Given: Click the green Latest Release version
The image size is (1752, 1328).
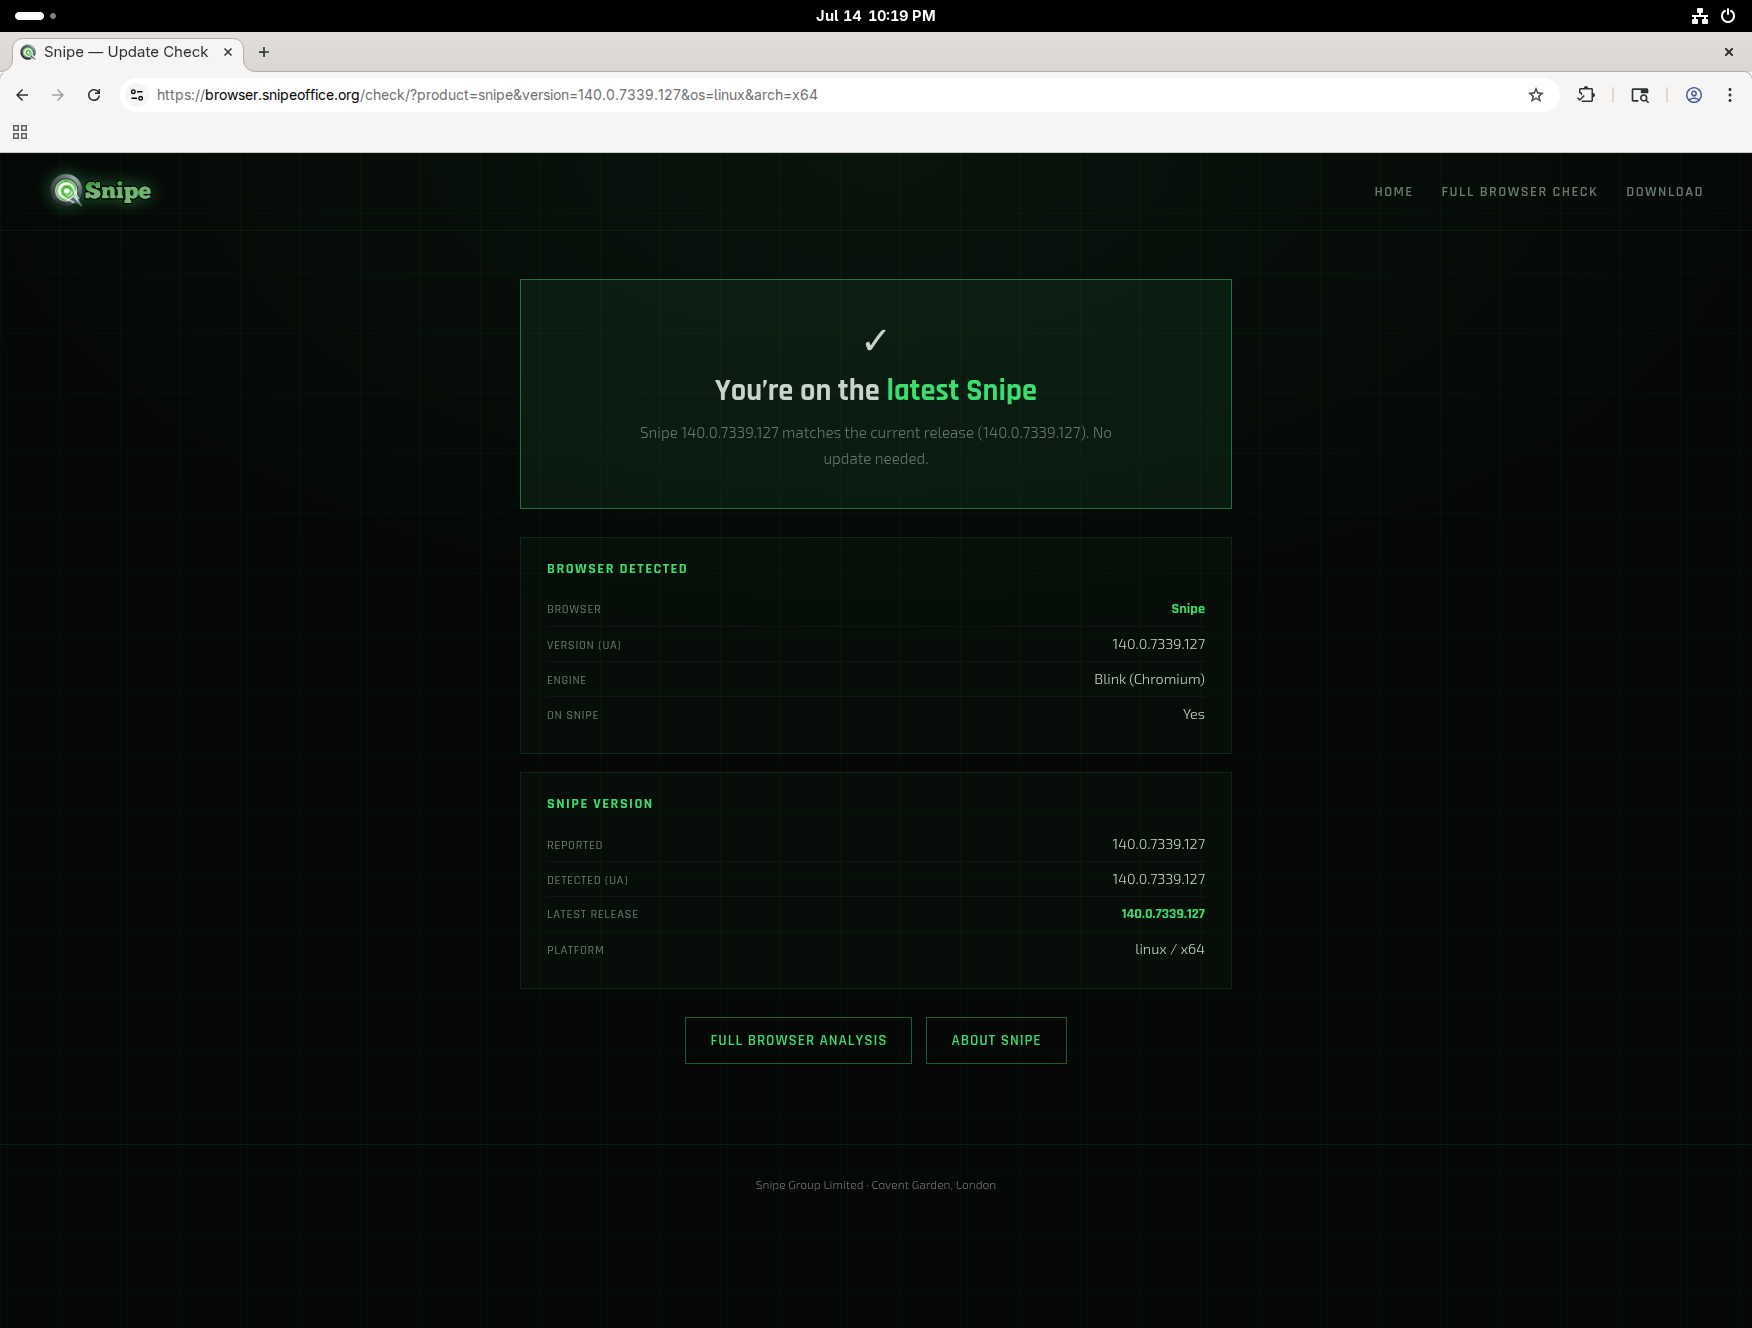Looking at the screenshot, I should pos(1163,914).
